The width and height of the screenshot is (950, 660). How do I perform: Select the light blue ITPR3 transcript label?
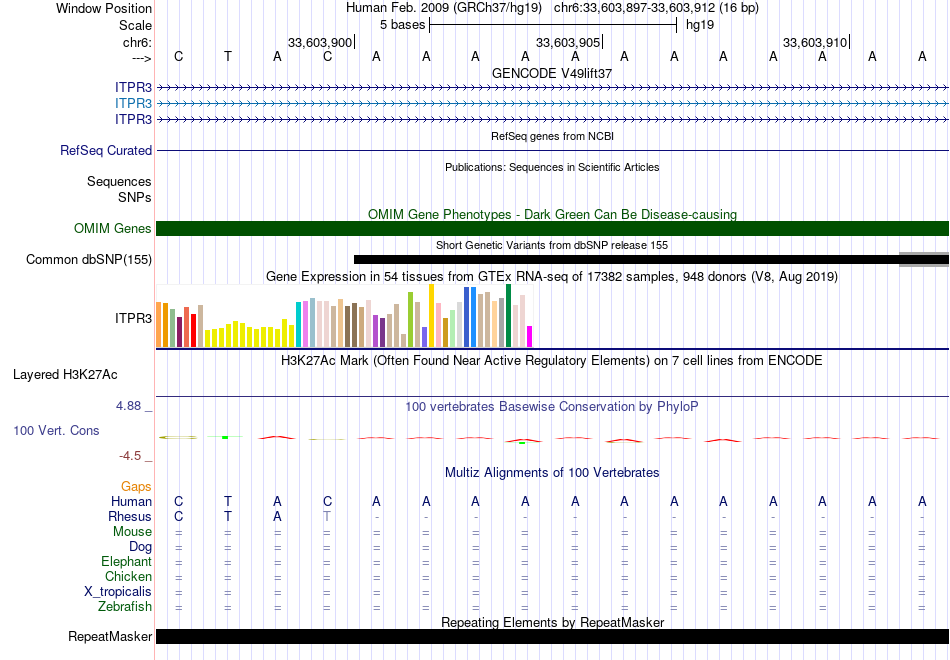pos(133,104)
